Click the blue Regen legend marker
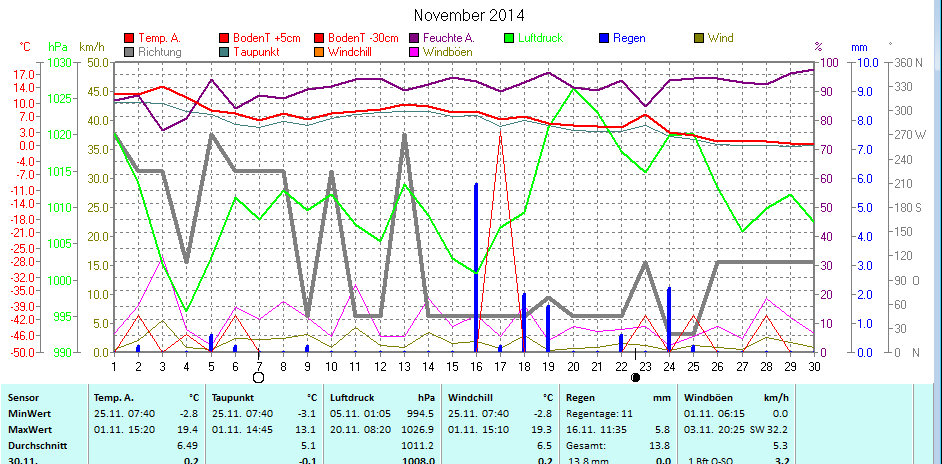 (604, 39)
